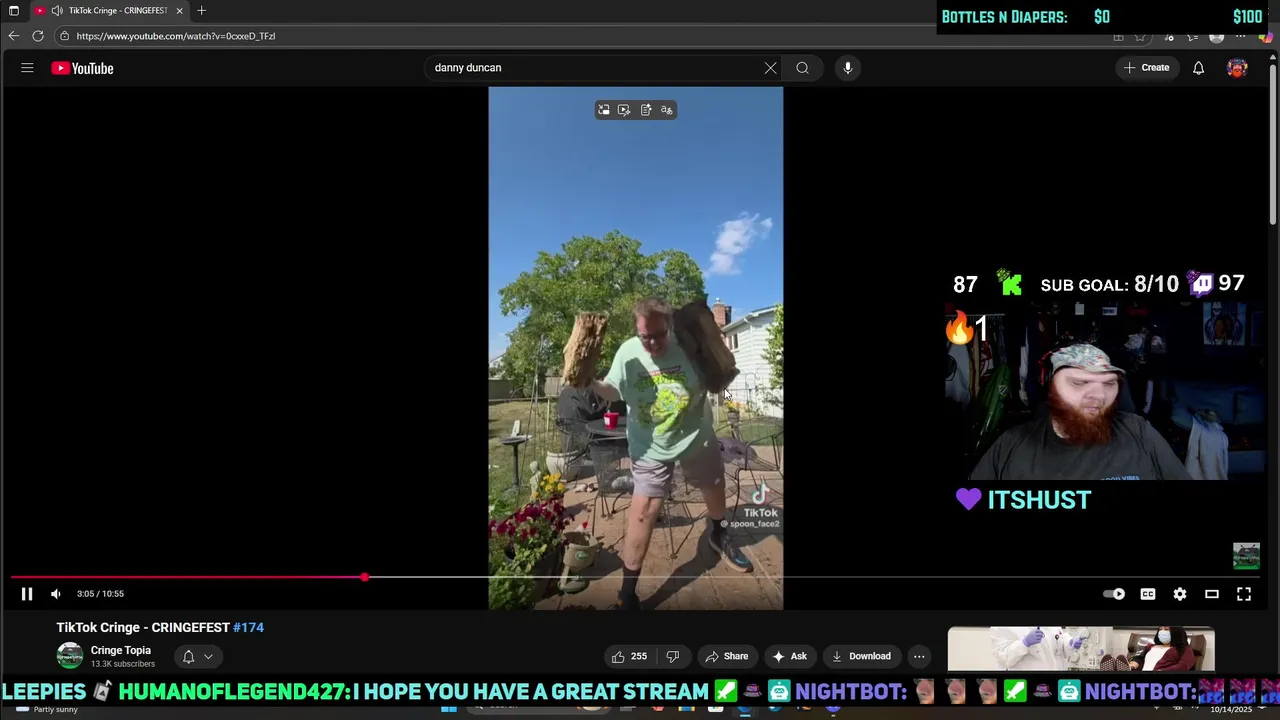The width and height of the screenshot is (1280, 720).
Task: Open the Partly sunny weather widget
Action: [45, 709]
